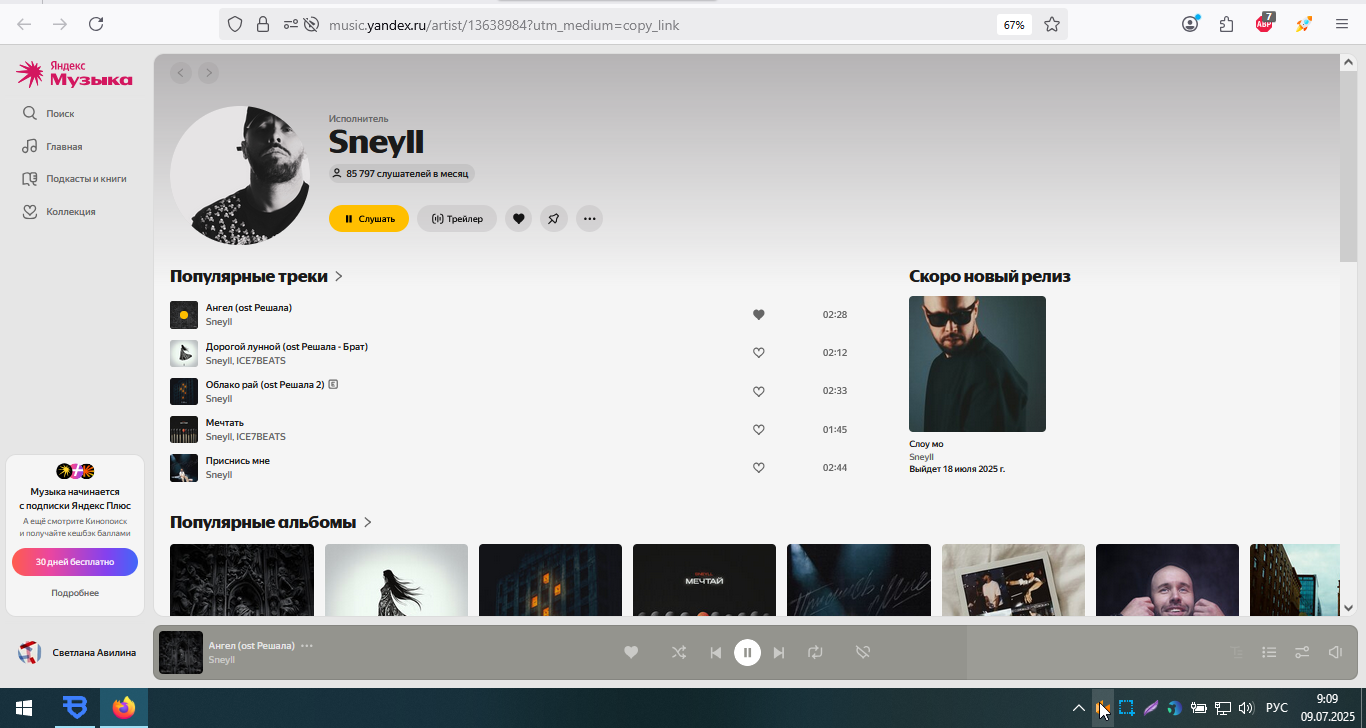Open the Firefox hamburger menu

pos(1342,24)
